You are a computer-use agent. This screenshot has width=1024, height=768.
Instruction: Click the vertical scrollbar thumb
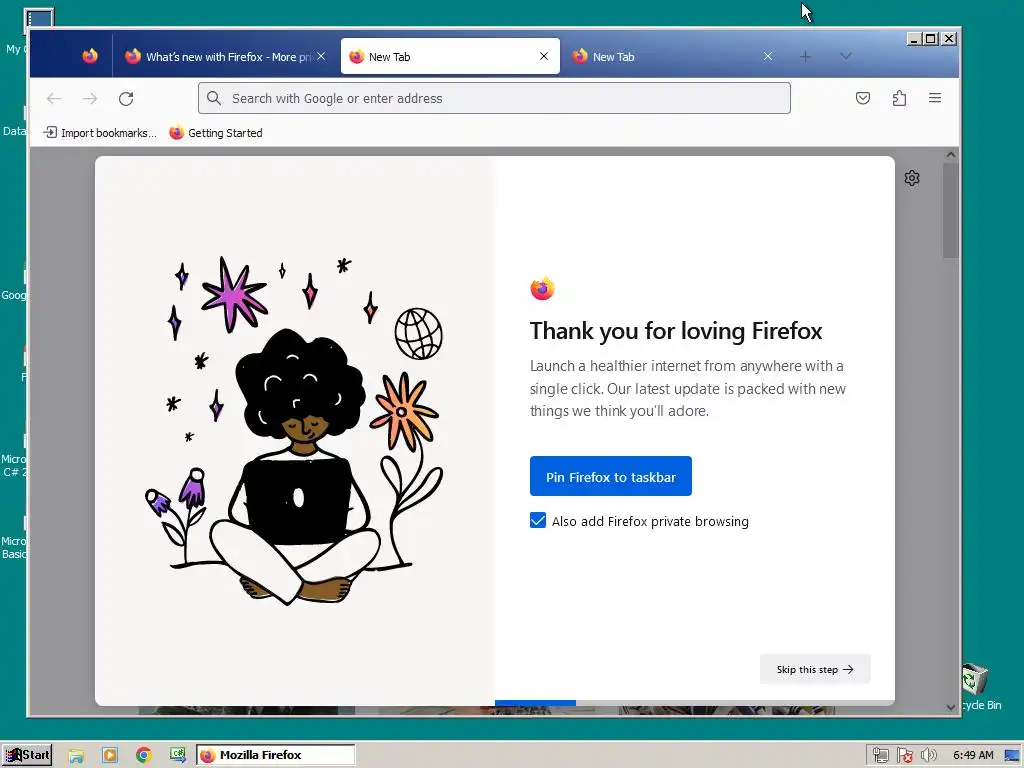(x=951, y=210)
